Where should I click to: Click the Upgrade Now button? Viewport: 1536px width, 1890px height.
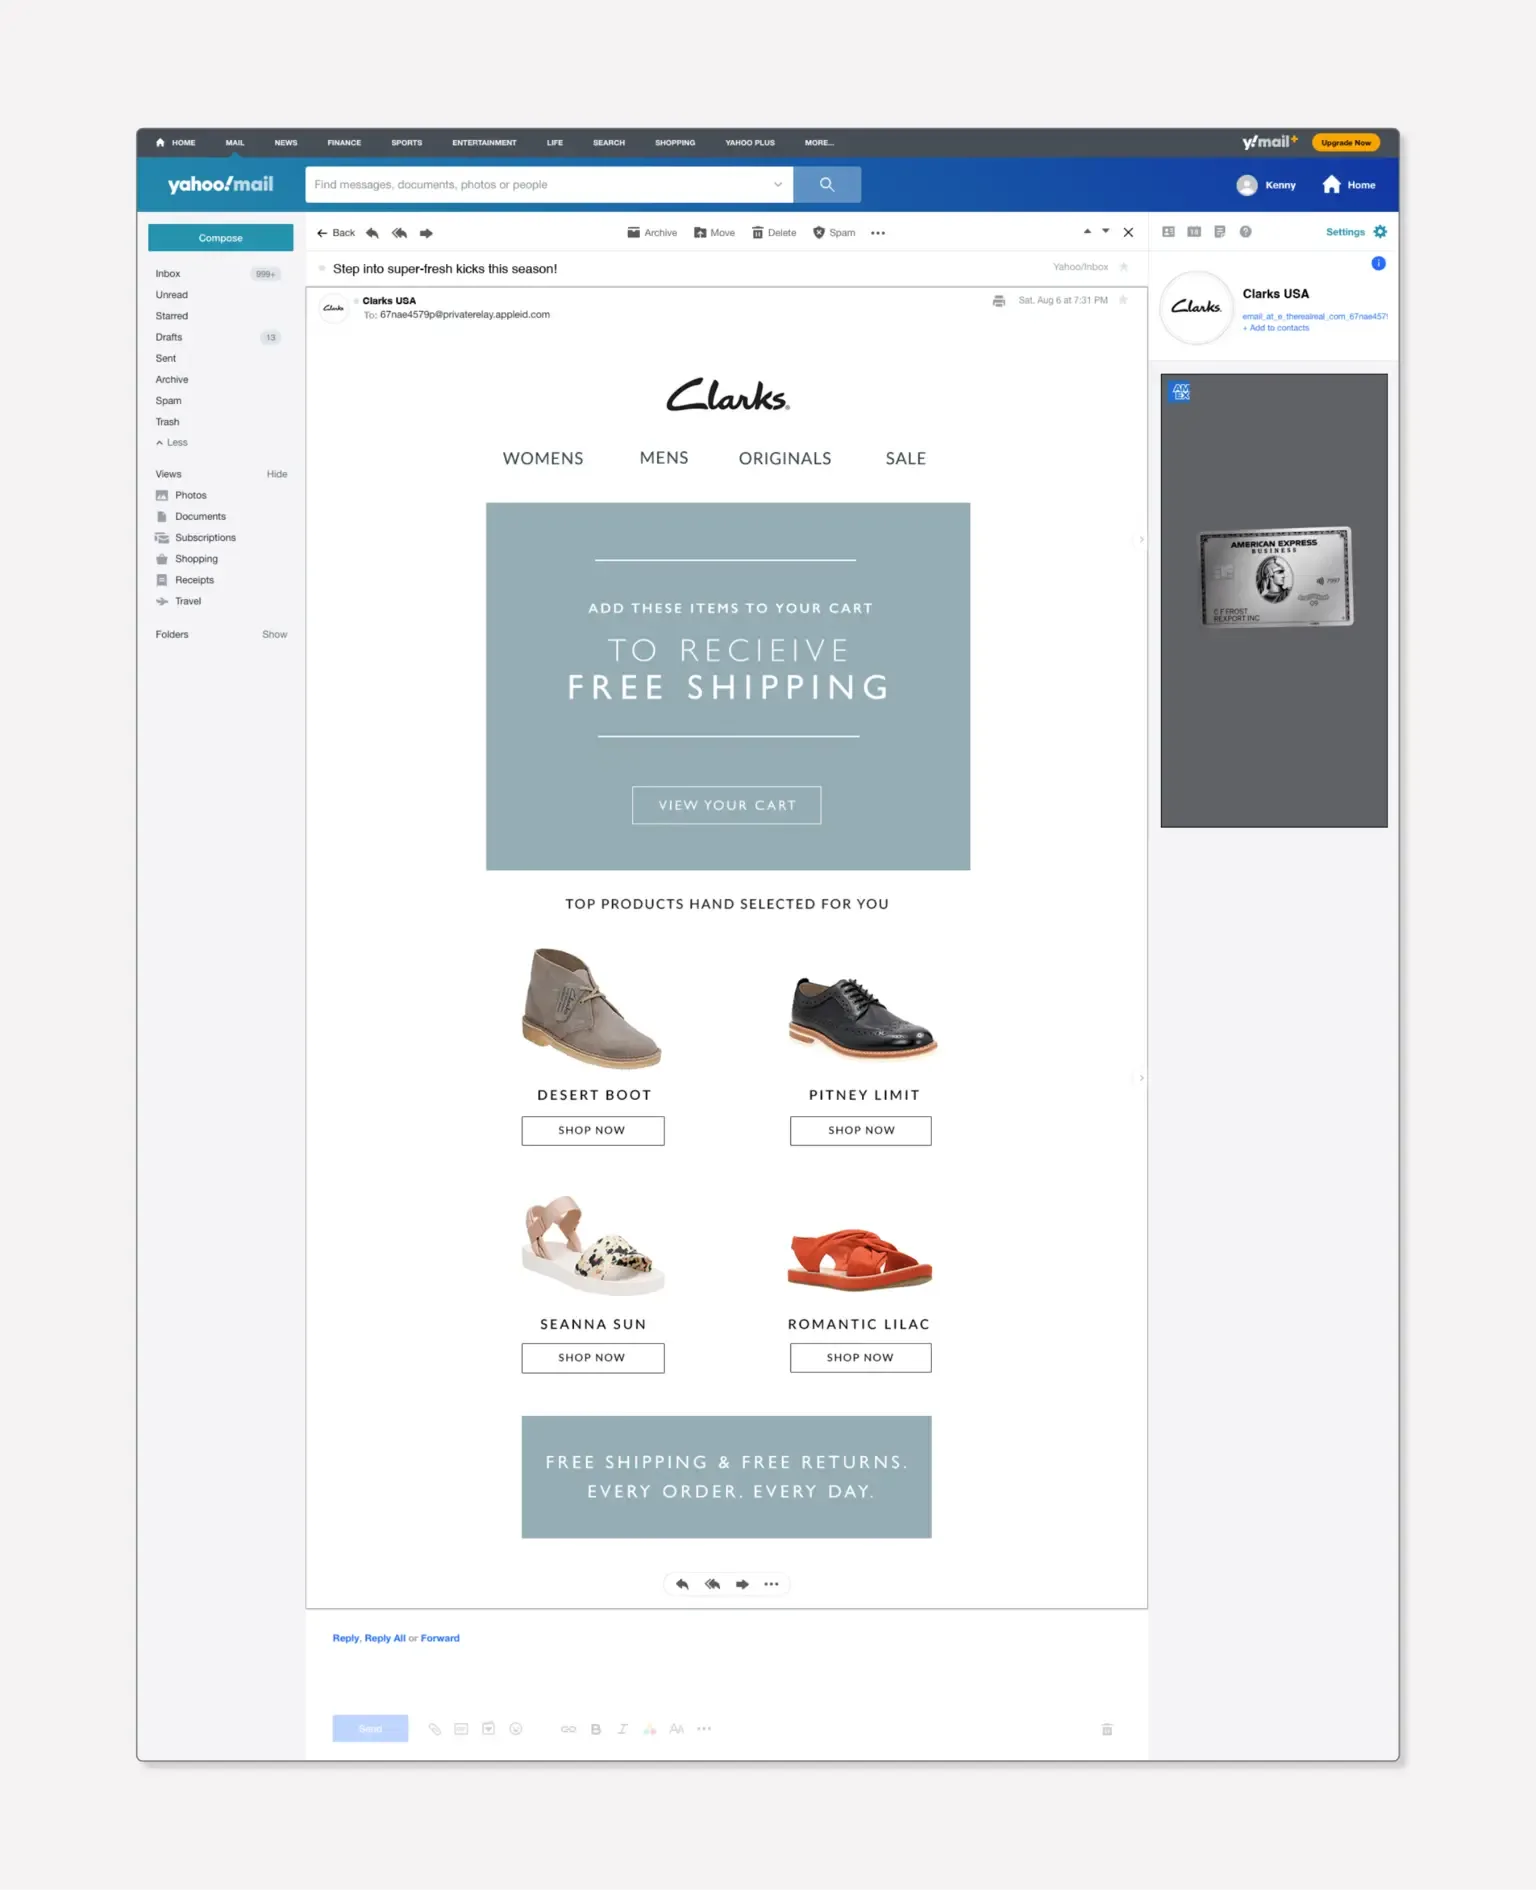pyautogui.click(x=1346, y=143)
